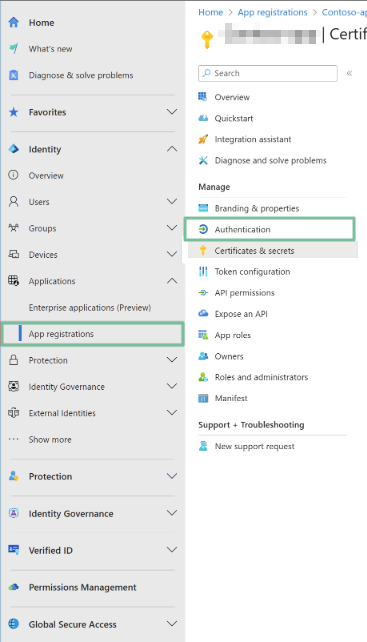Click the Verified ID card icon
367x642 pixels.
(x=14, y=550)
